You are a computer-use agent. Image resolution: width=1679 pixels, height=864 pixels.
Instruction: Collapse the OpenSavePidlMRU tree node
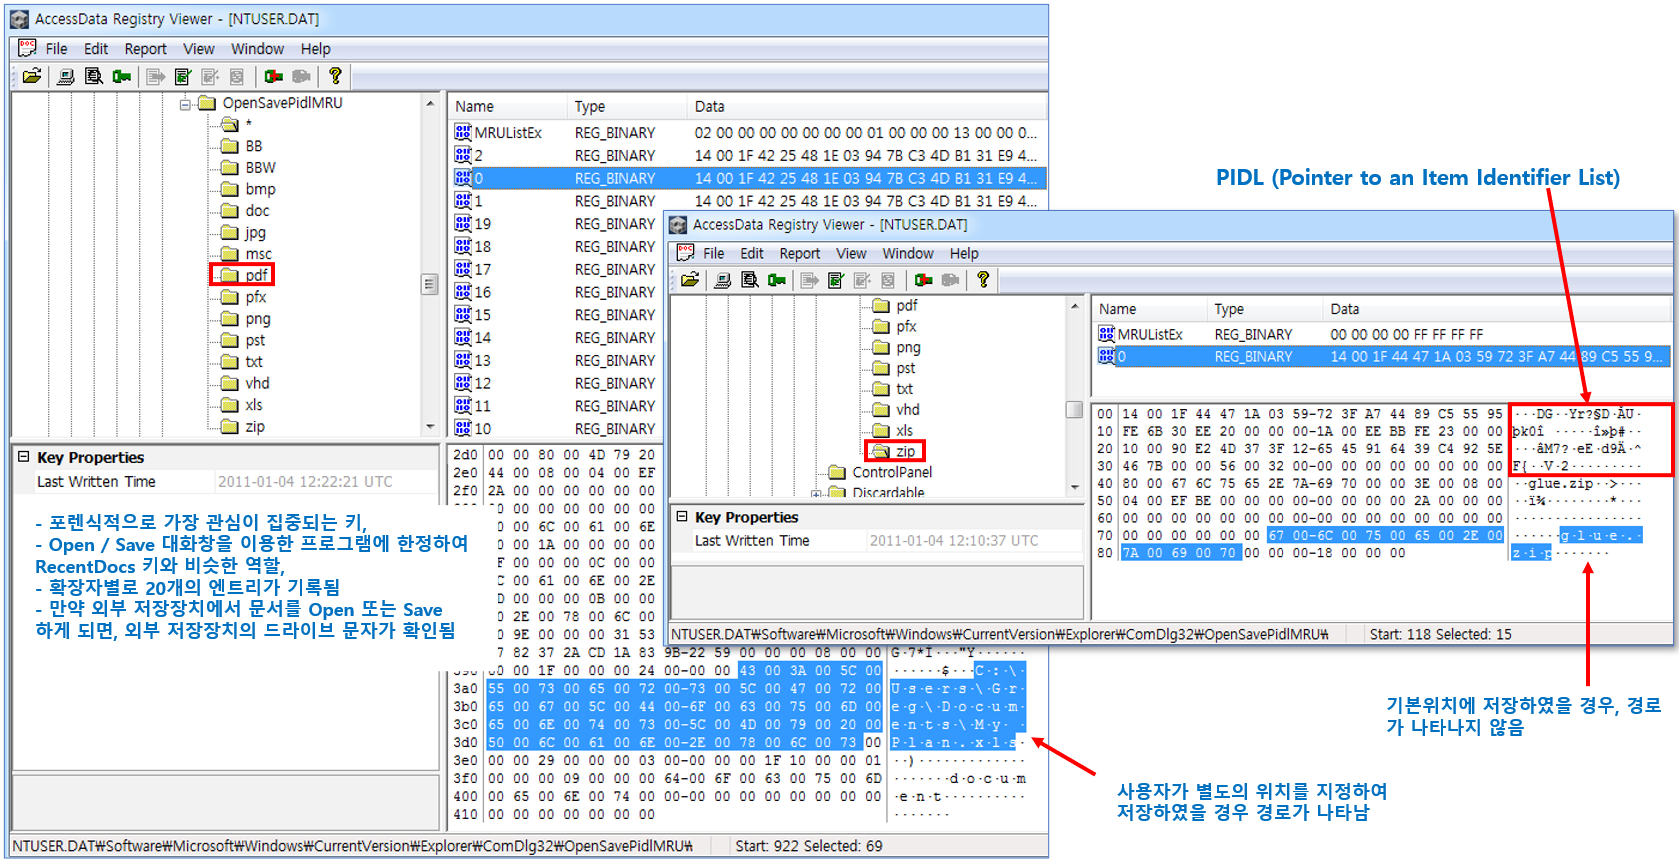(185, 104)
